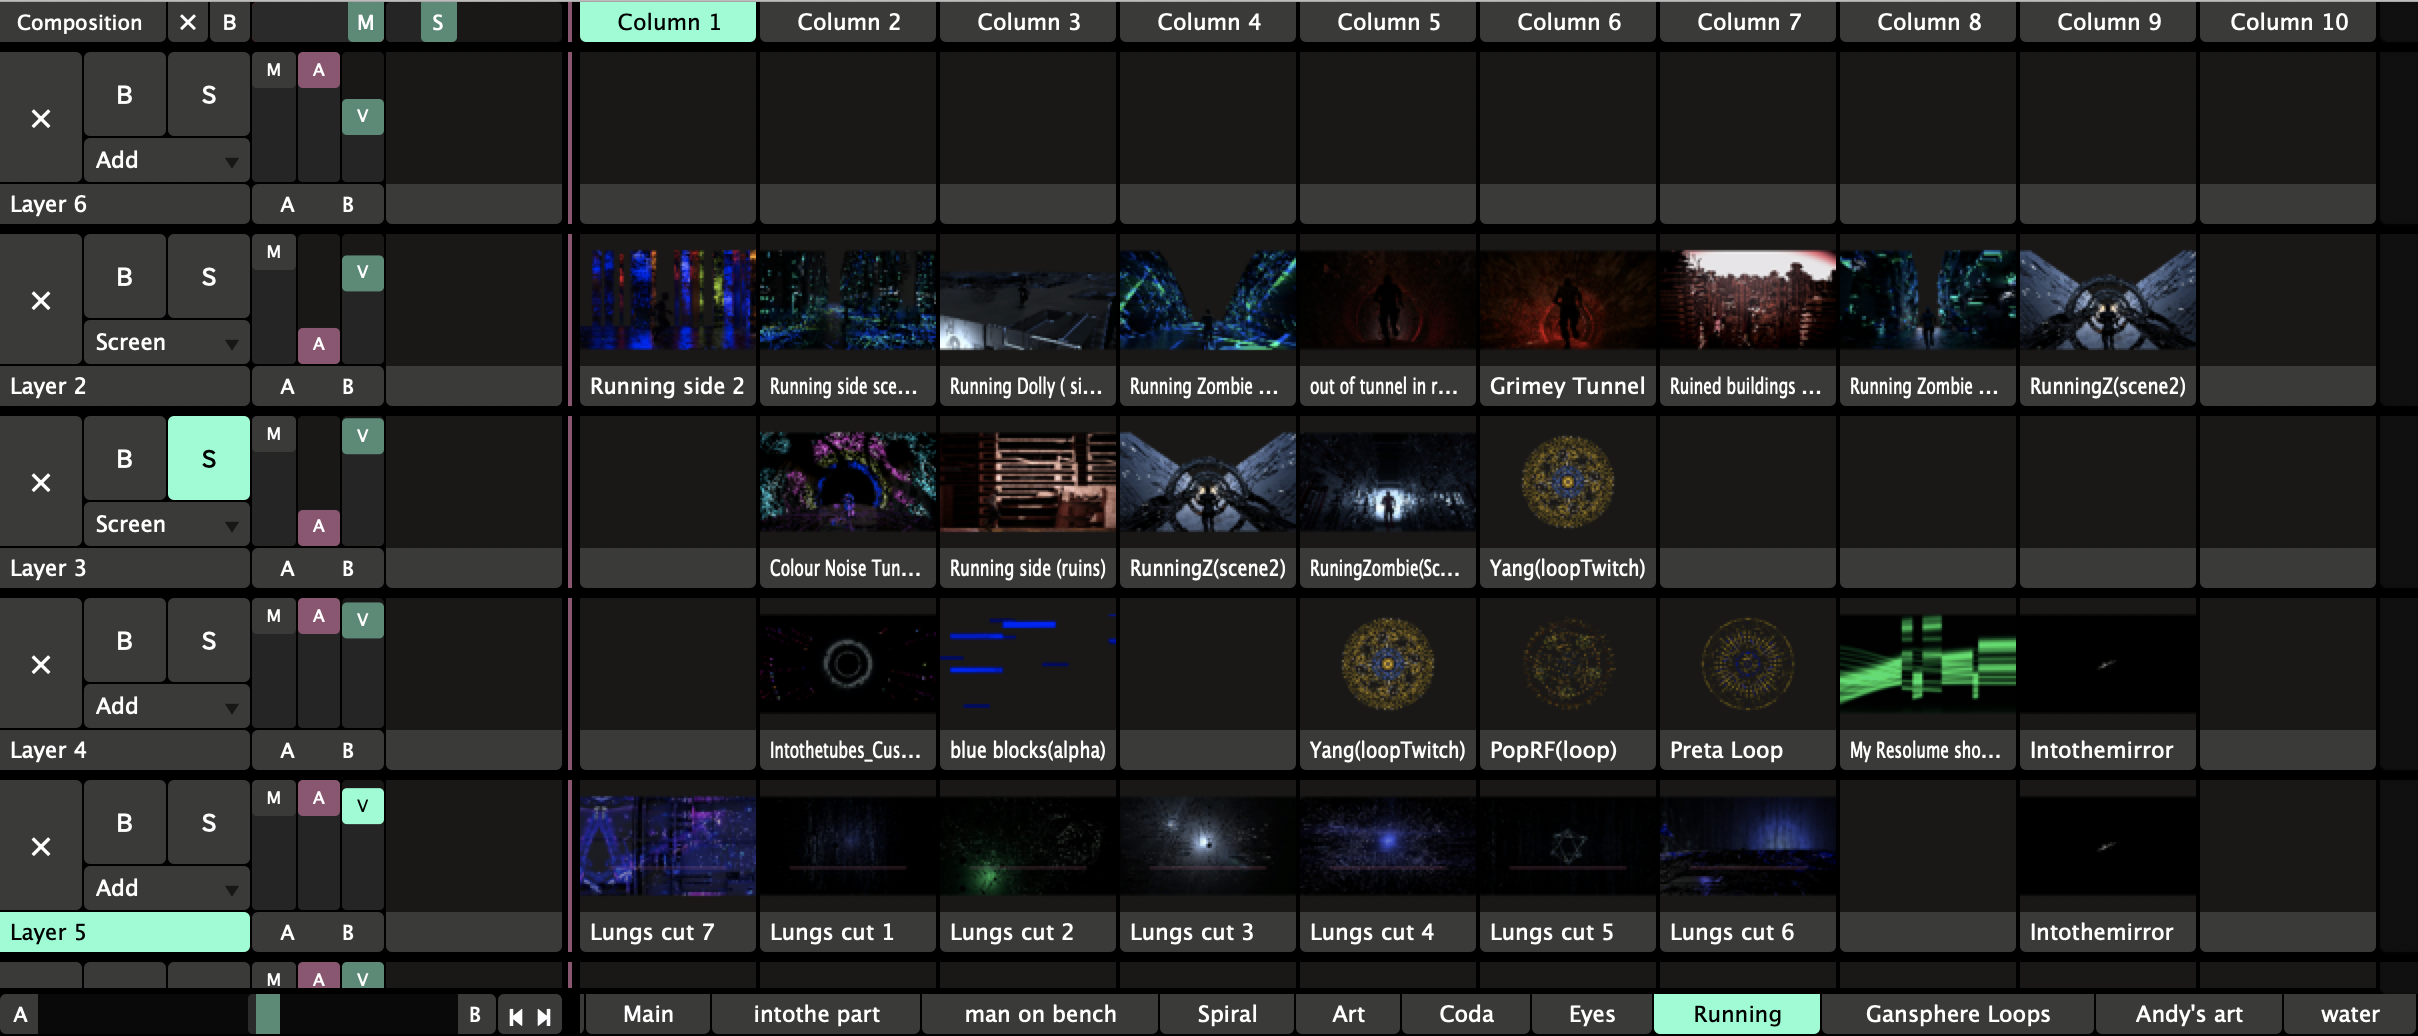Jump to next deck arrow icon
The image size is (2418, 1036).
coord(544,1017)
